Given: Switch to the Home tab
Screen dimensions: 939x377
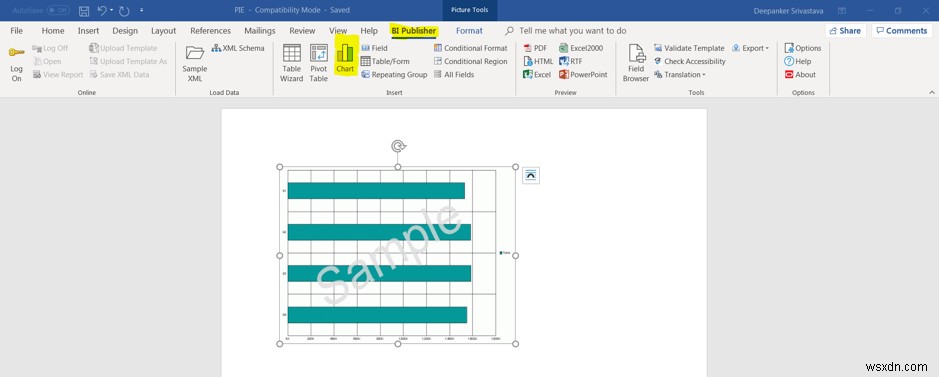Looking at the screenshot, I should click(x=53, y=31).
